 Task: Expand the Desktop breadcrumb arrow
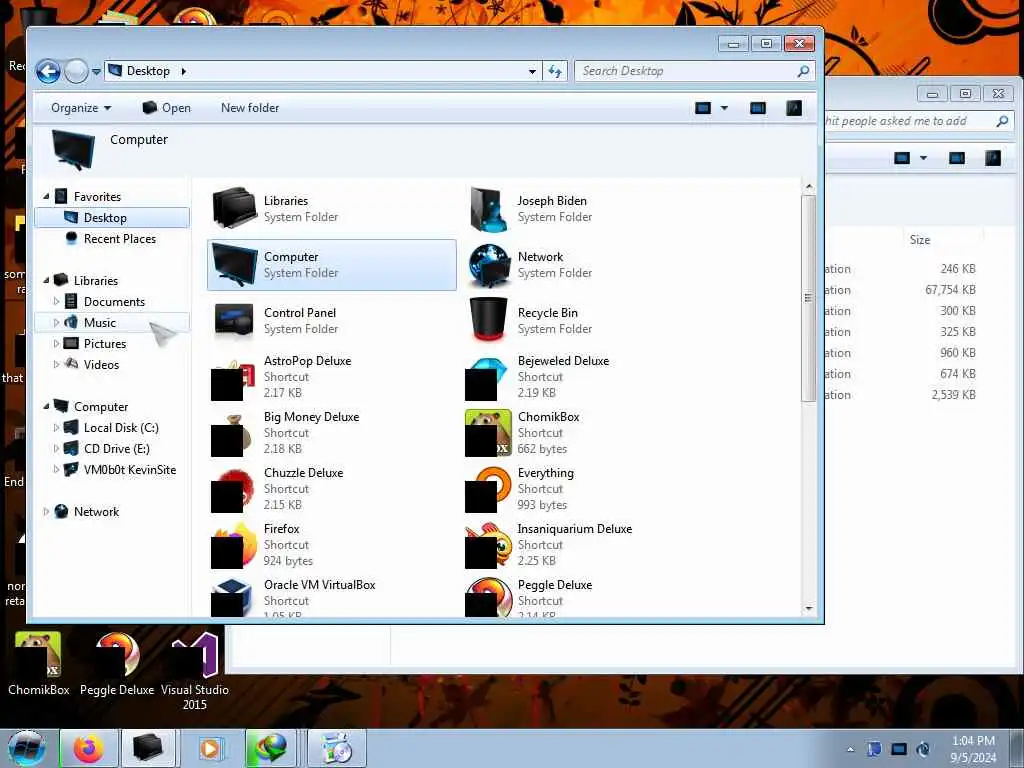[184, 71]
